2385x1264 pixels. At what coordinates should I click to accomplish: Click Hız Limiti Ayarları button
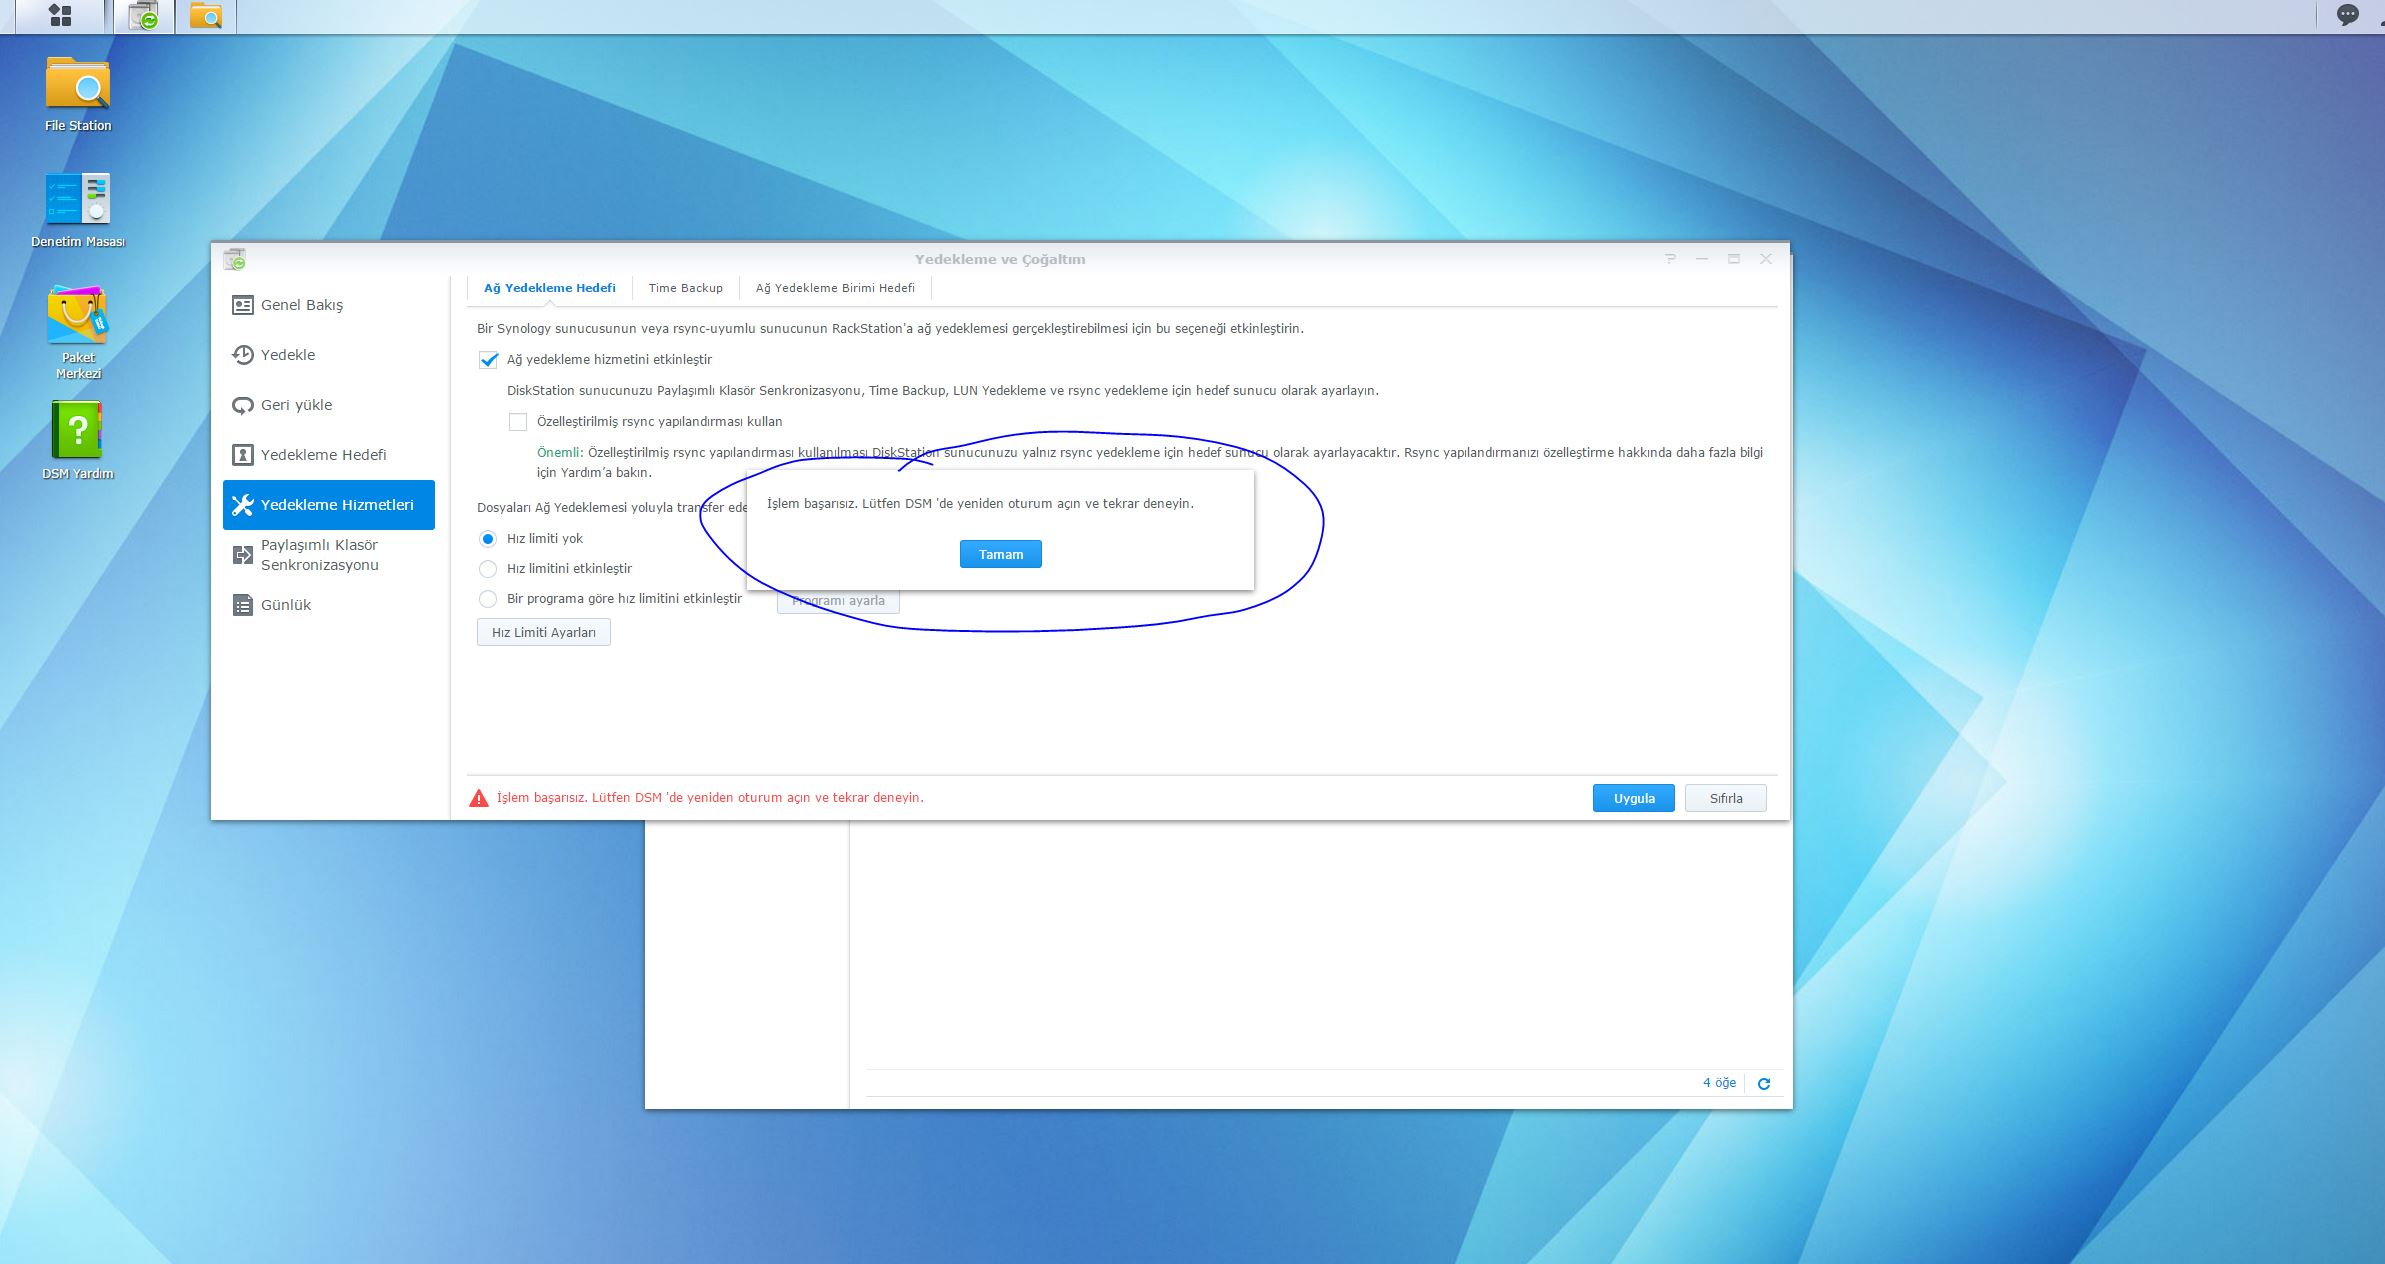click(543, 633)
